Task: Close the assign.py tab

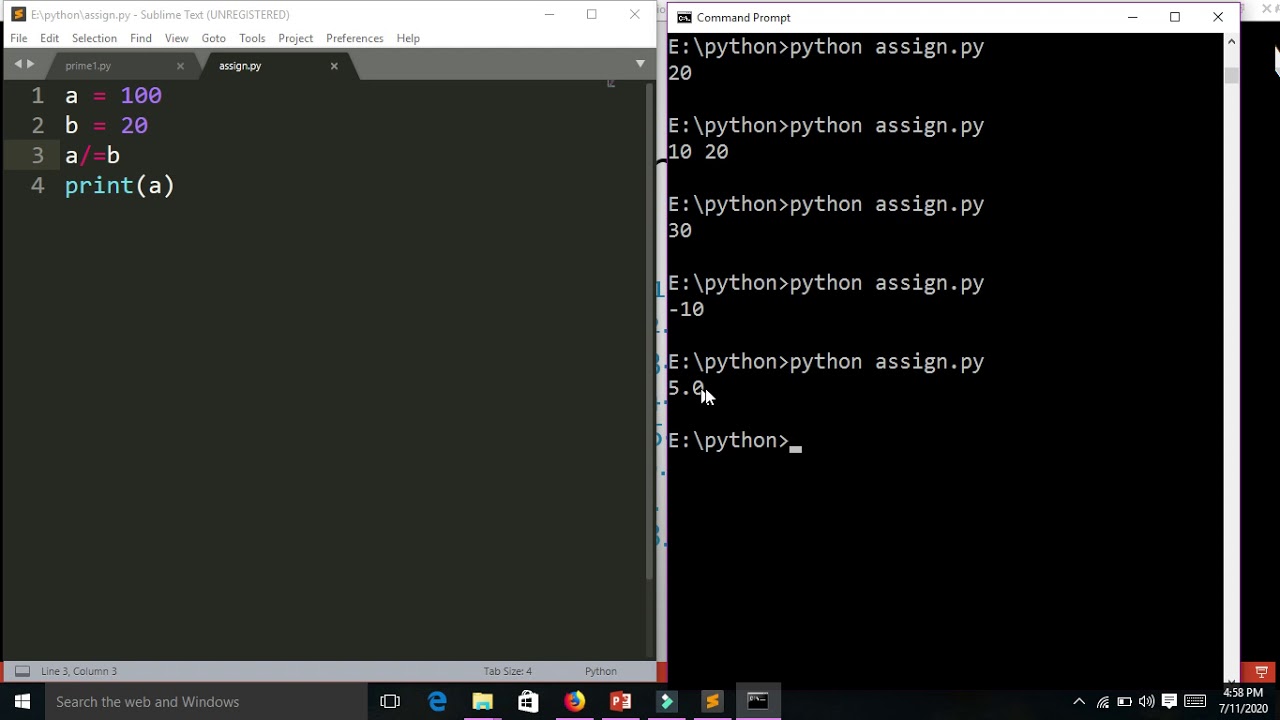Action: point(334,66)
